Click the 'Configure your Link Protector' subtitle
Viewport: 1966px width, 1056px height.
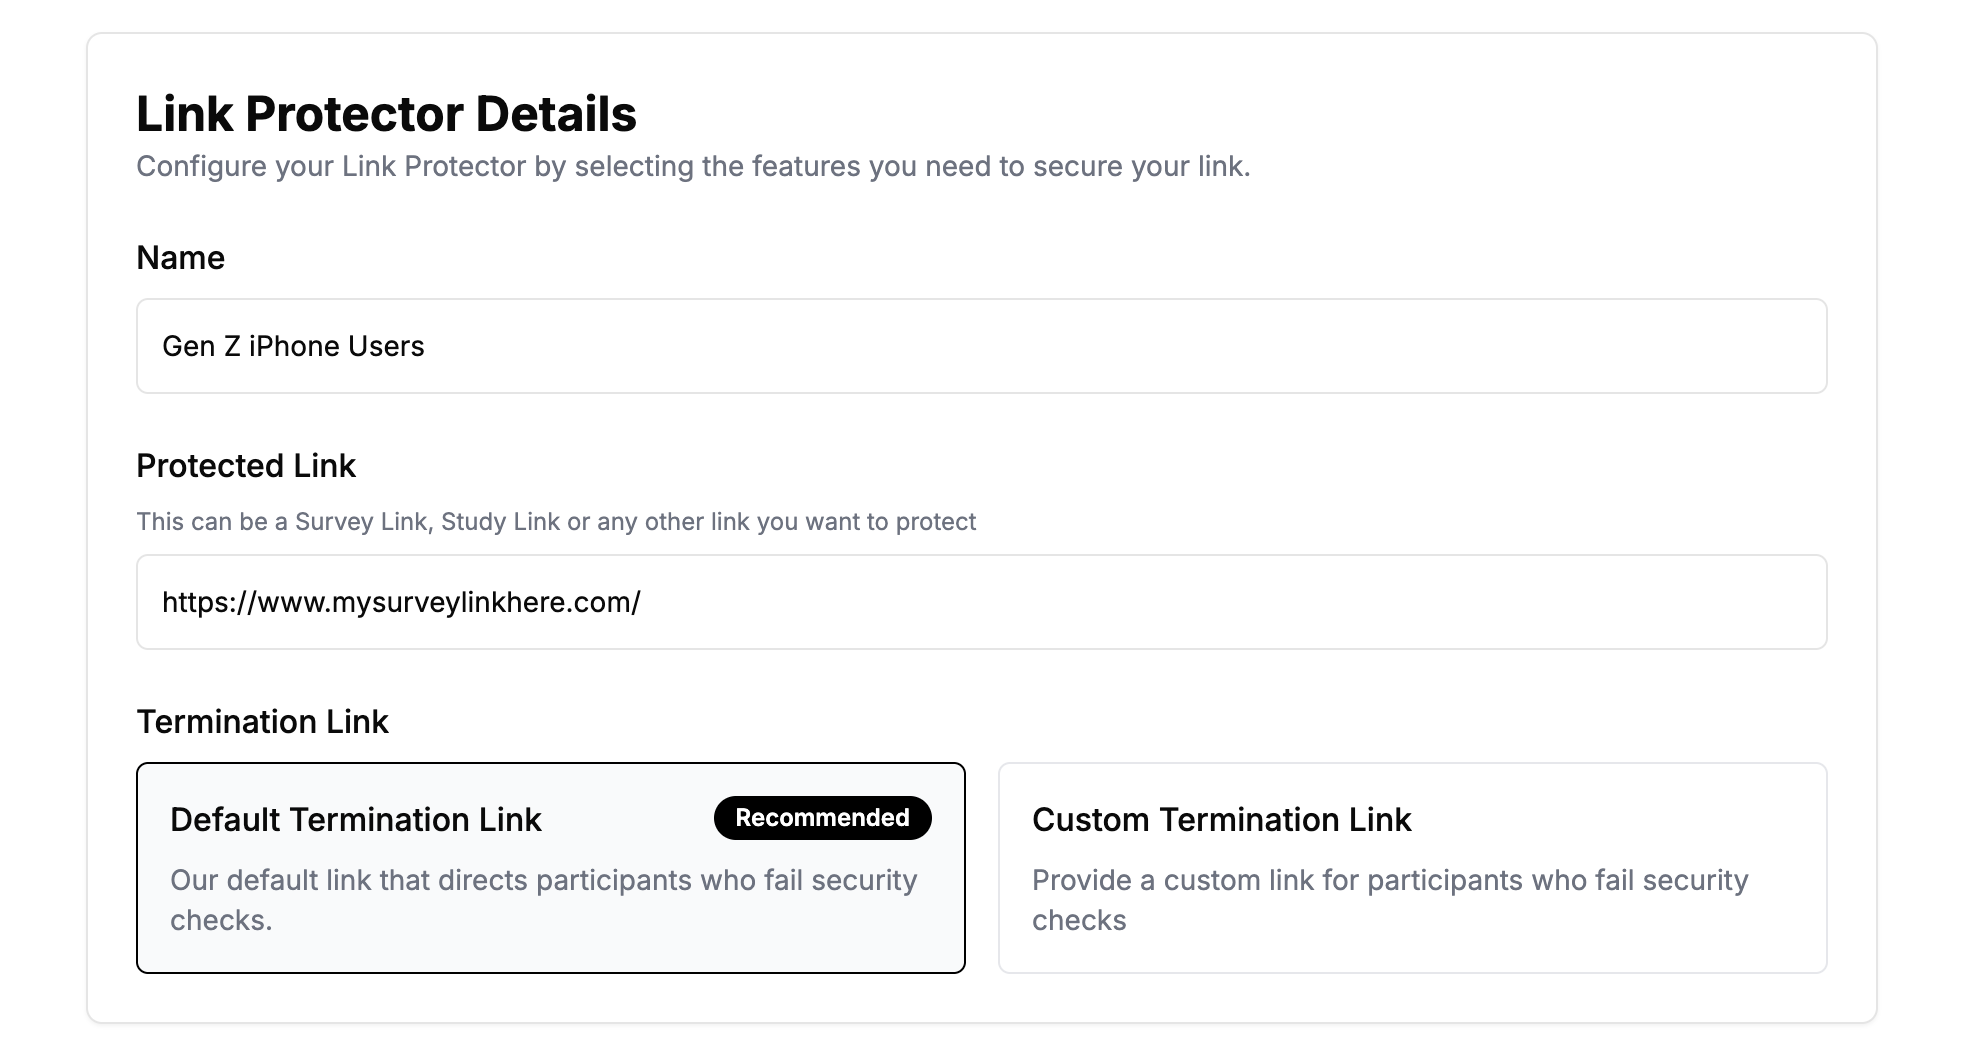pos(693,166)
